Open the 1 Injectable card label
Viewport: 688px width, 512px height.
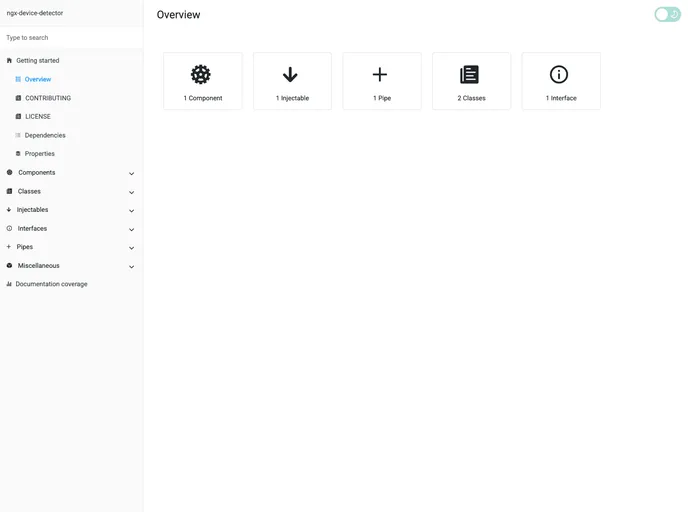[292, 98]
